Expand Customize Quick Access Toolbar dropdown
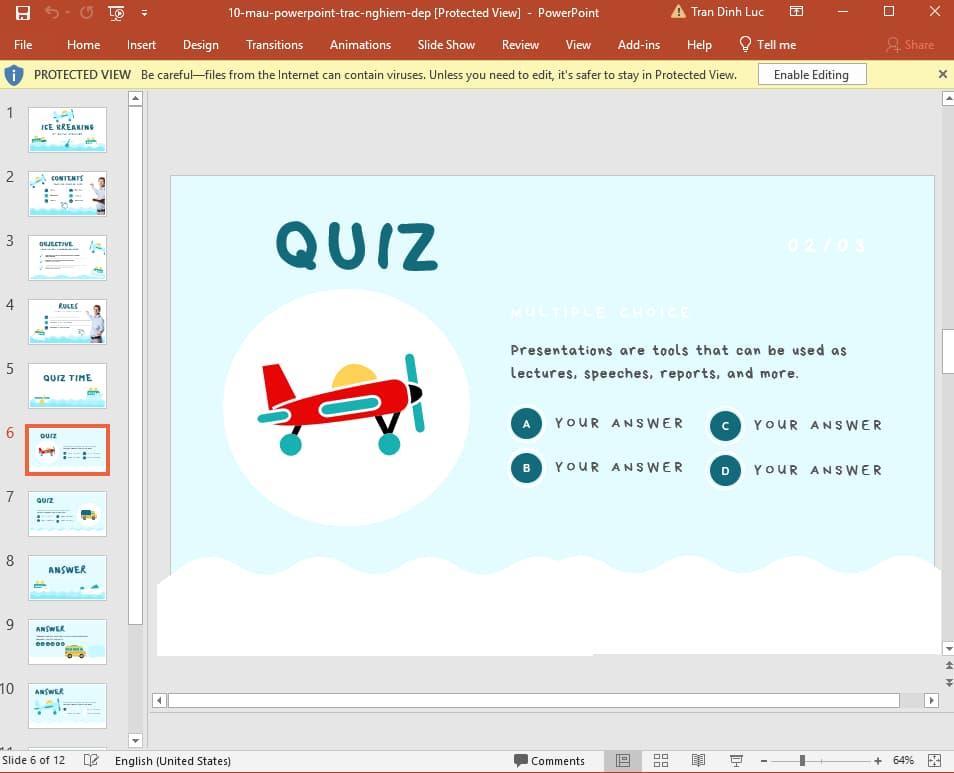This screenshot has width=954, height=773. pos(145,13)
